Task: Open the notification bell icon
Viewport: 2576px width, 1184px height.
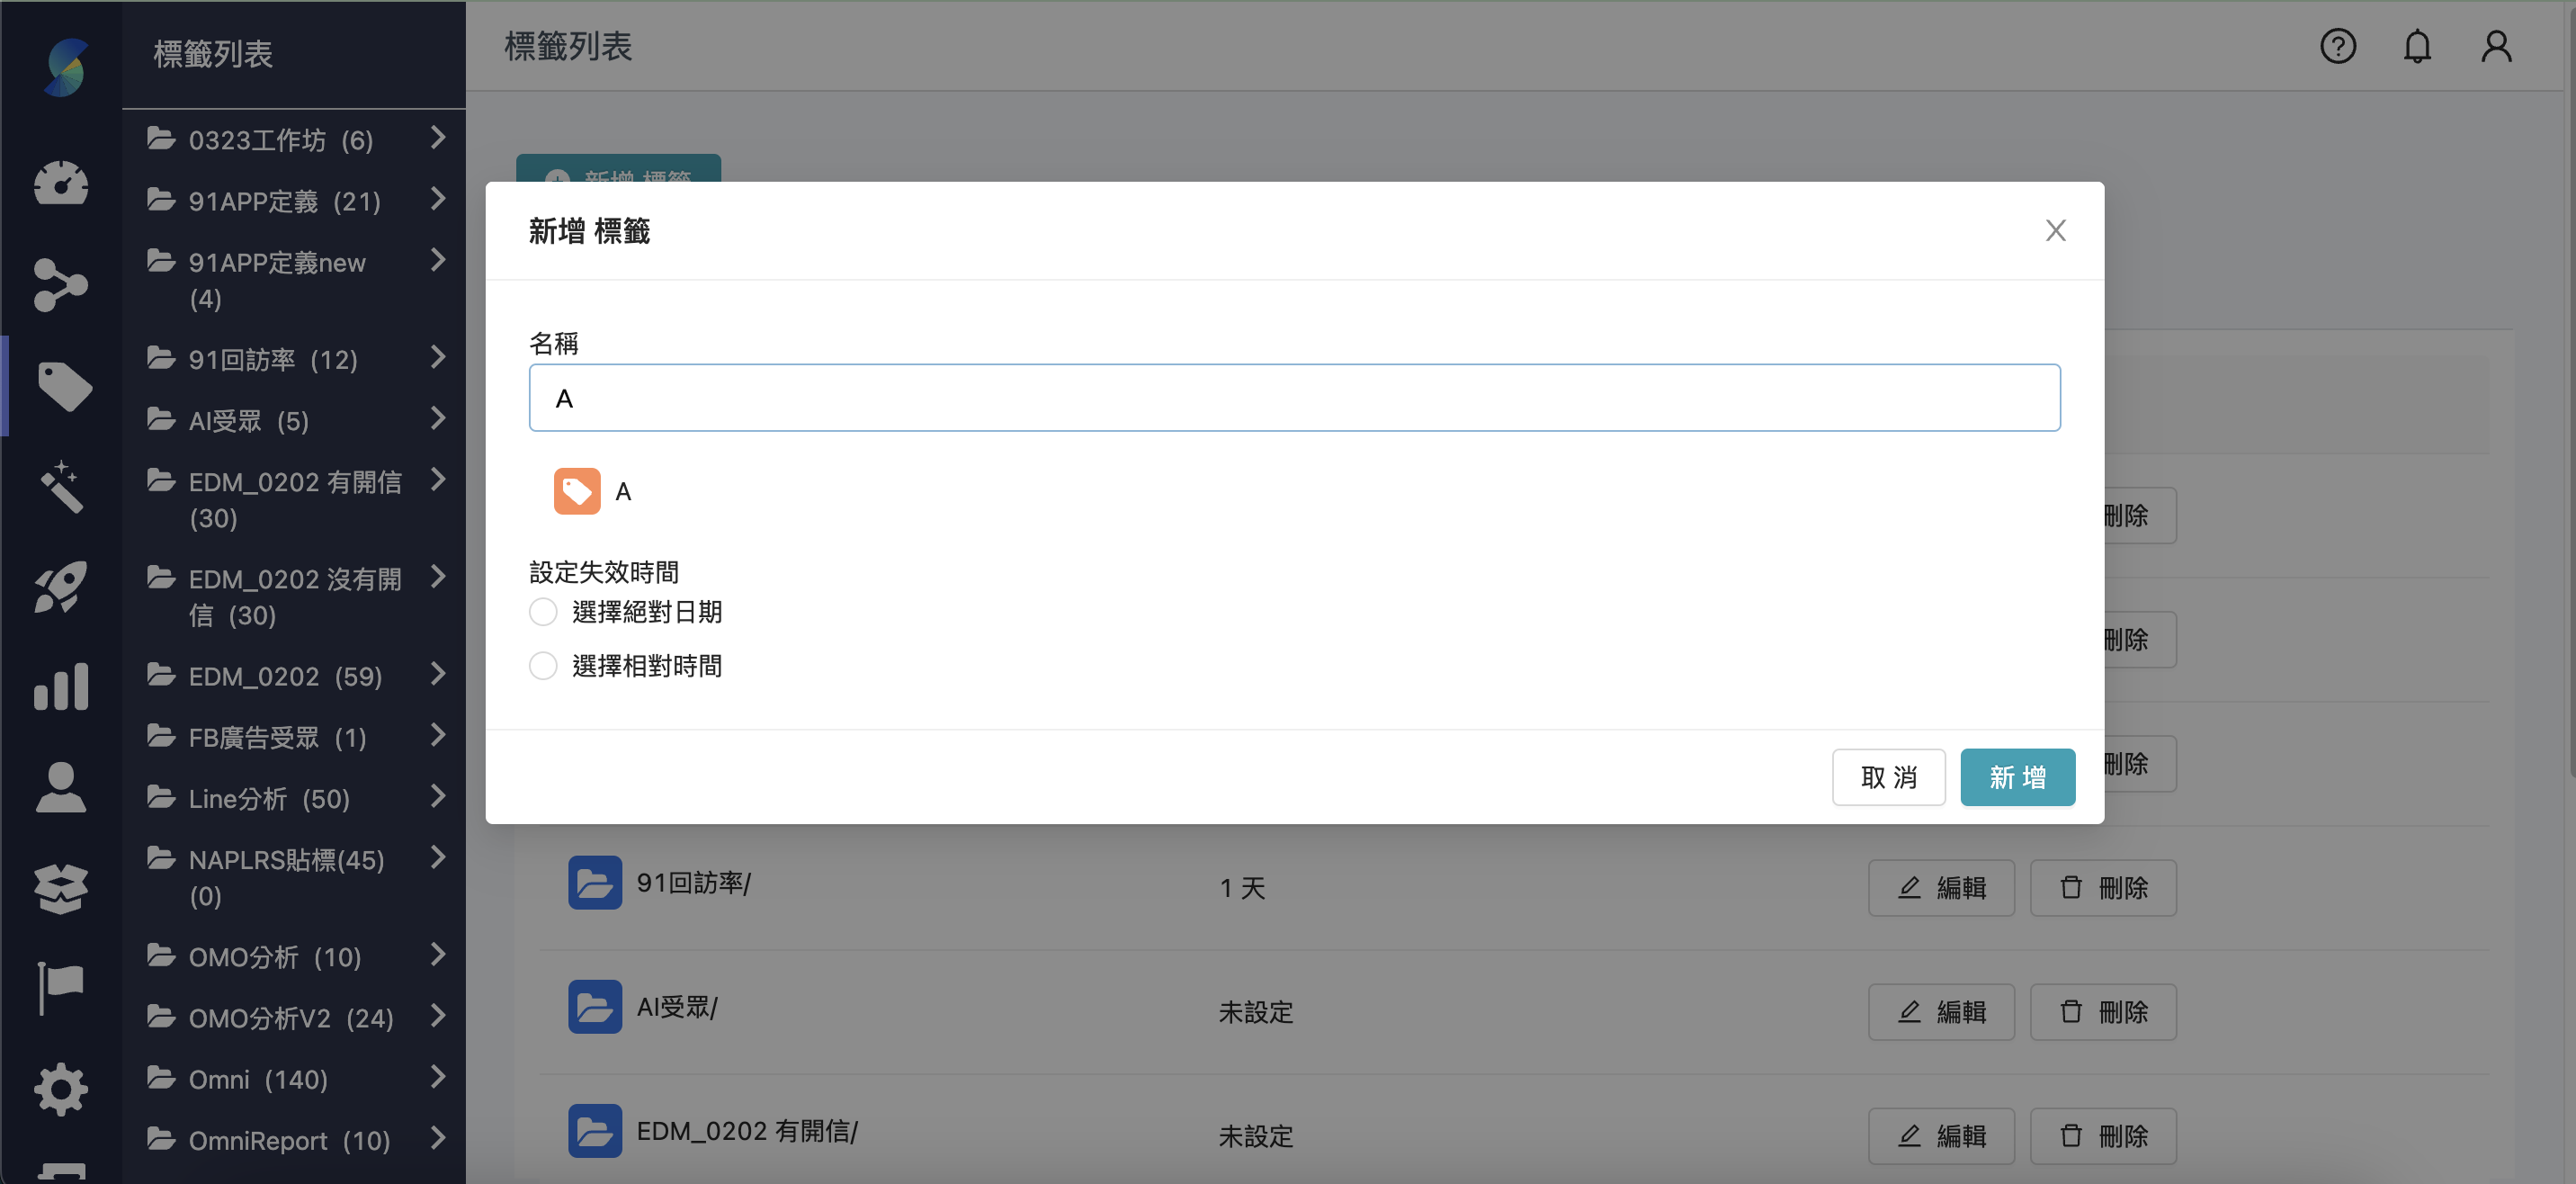Action: click(x=2416, y=47)
